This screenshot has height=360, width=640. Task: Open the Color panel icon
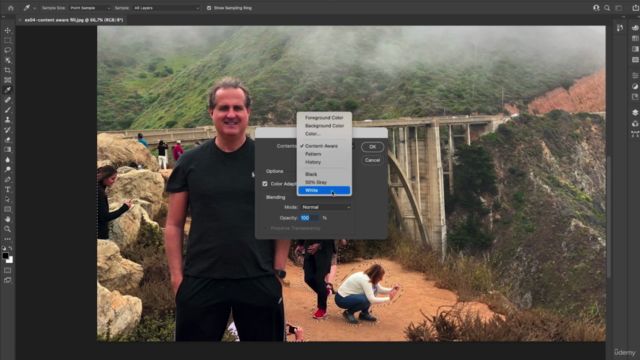tap(635, 28)
